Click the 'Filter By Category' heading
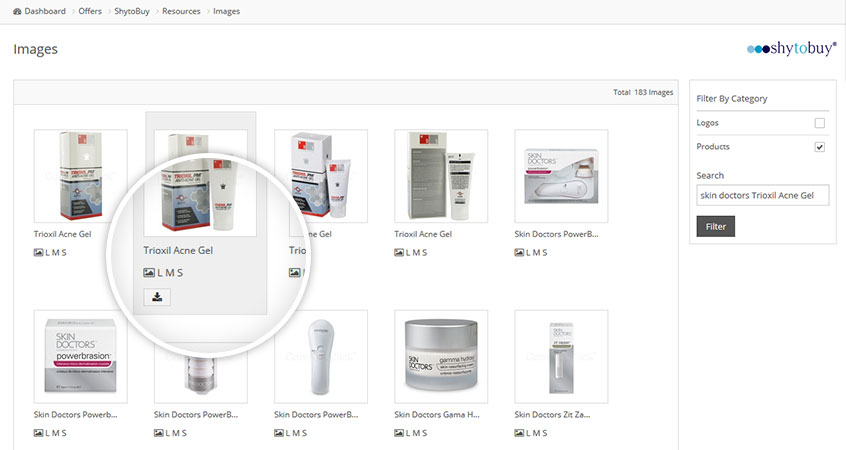 point(732,99)
